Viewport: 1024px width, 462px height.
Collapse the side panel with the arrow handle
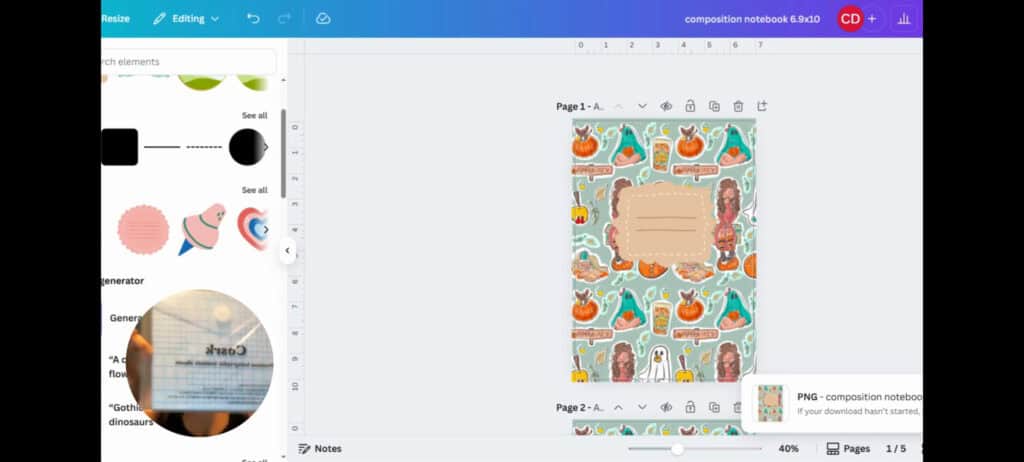[288, 251]
